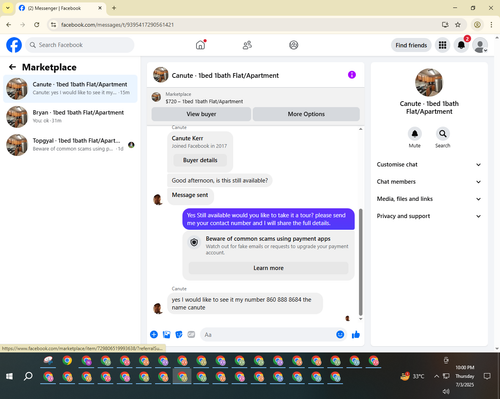The width and height of the screenshot is (500, 399).
Task: View site information icon in address bar
Action: click(x=54, y=25)
